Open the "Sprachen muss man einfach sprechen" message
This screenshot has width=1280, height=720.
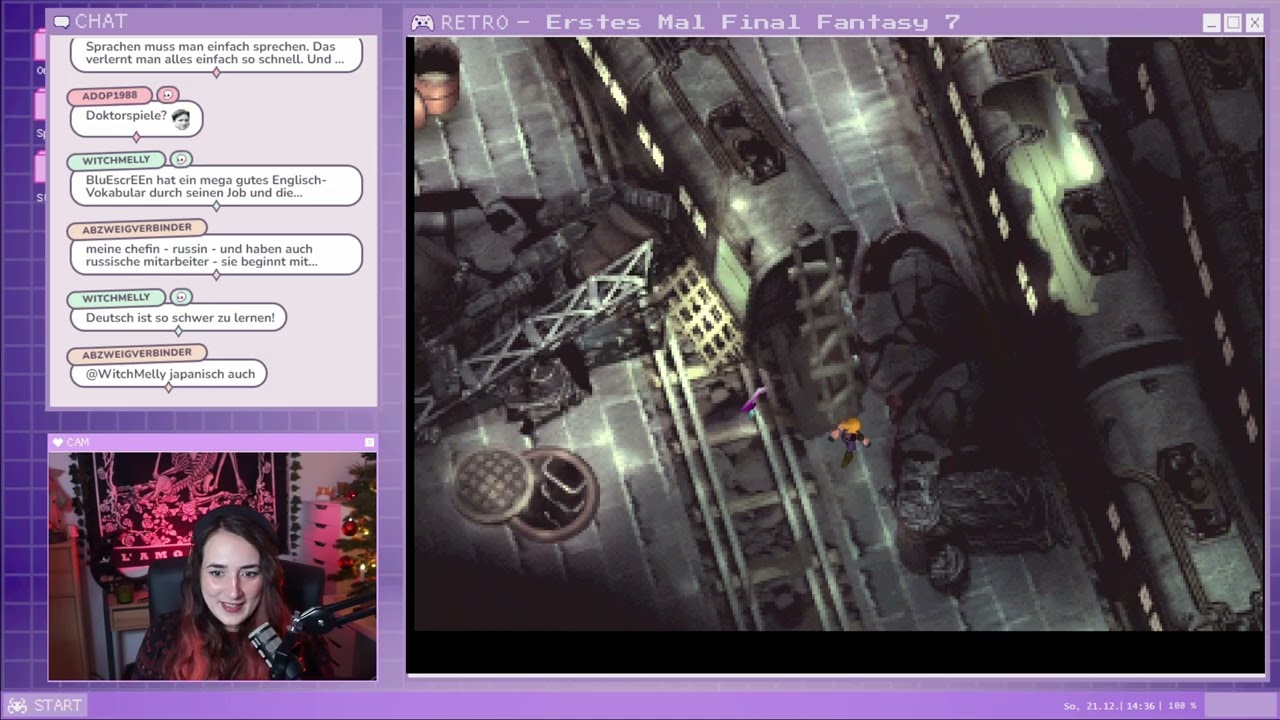click(216, 53)
